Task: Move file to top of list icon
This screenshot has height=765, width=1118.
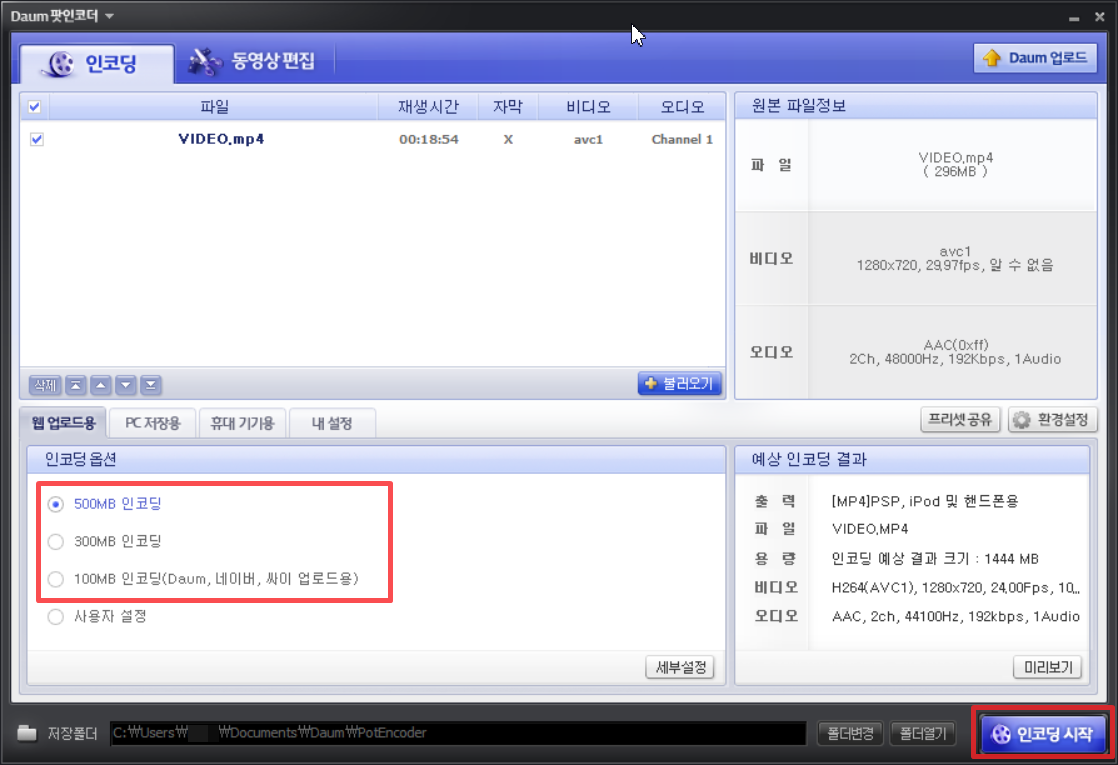Action: pos(76,385)
